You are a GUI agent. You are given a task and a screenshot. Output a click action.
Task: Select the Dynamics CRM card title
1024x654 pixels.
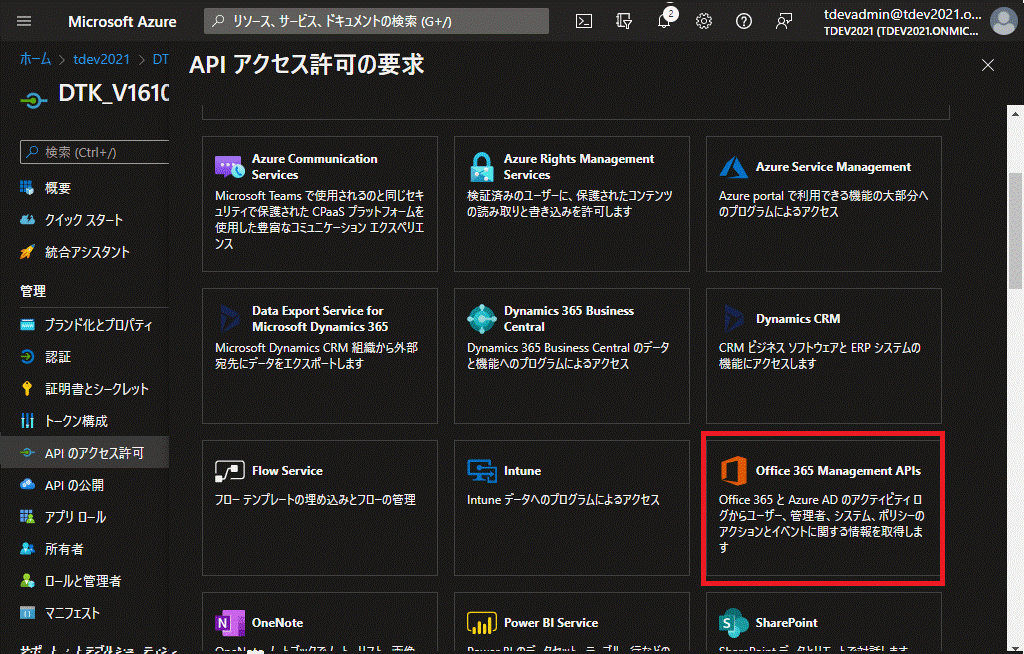[797, 319]
